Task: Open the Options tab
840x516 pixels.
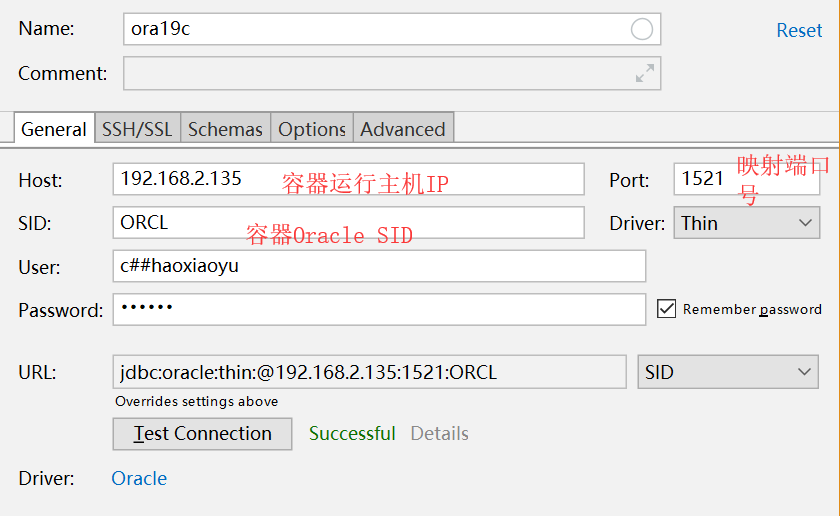Action: click(312, 129)
